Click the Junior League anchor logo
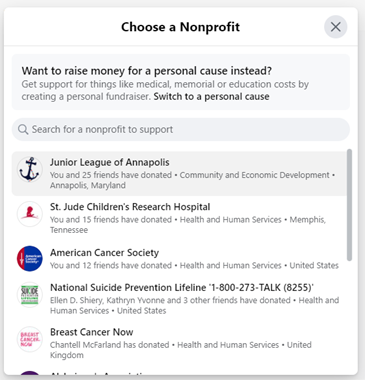 30,170
